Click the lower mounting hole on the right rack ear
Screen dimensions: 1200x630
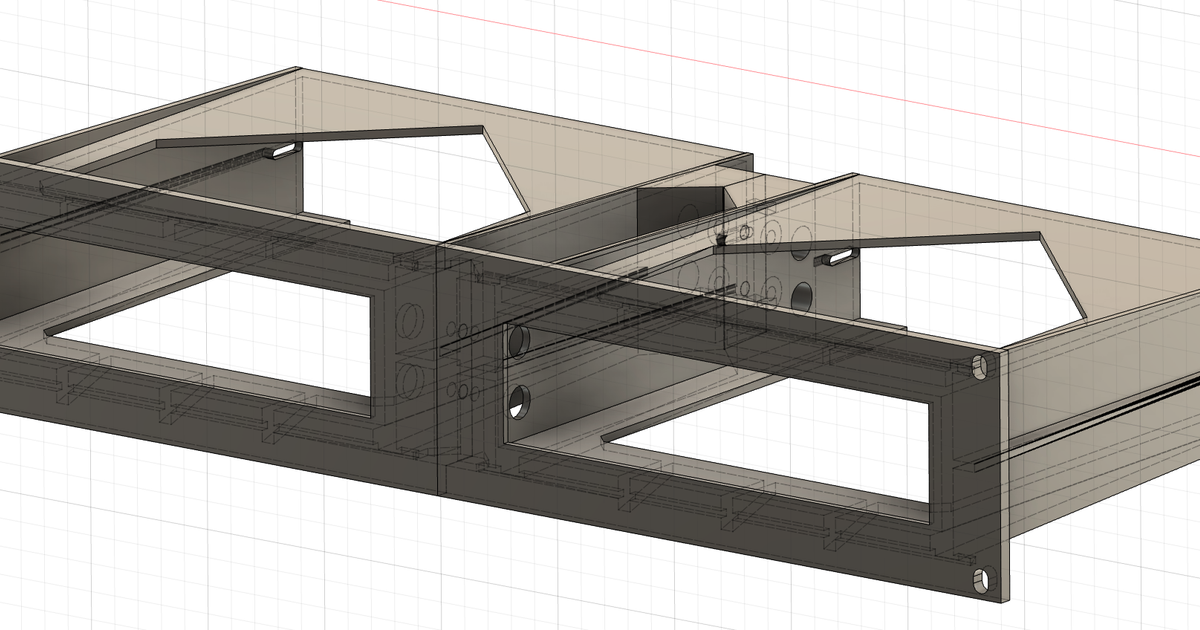click(x=981, y=578)
